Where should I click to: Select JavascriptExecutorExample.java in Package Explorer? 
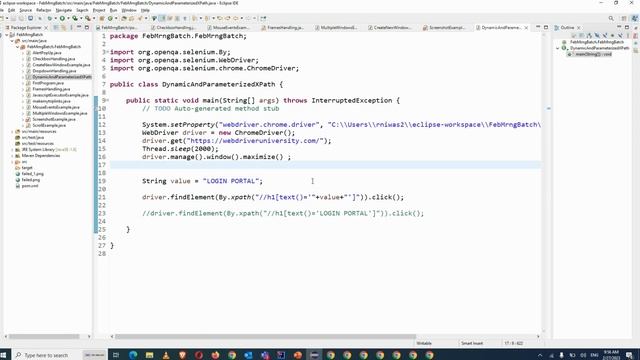pyautogui.click(x=60, y=95)
